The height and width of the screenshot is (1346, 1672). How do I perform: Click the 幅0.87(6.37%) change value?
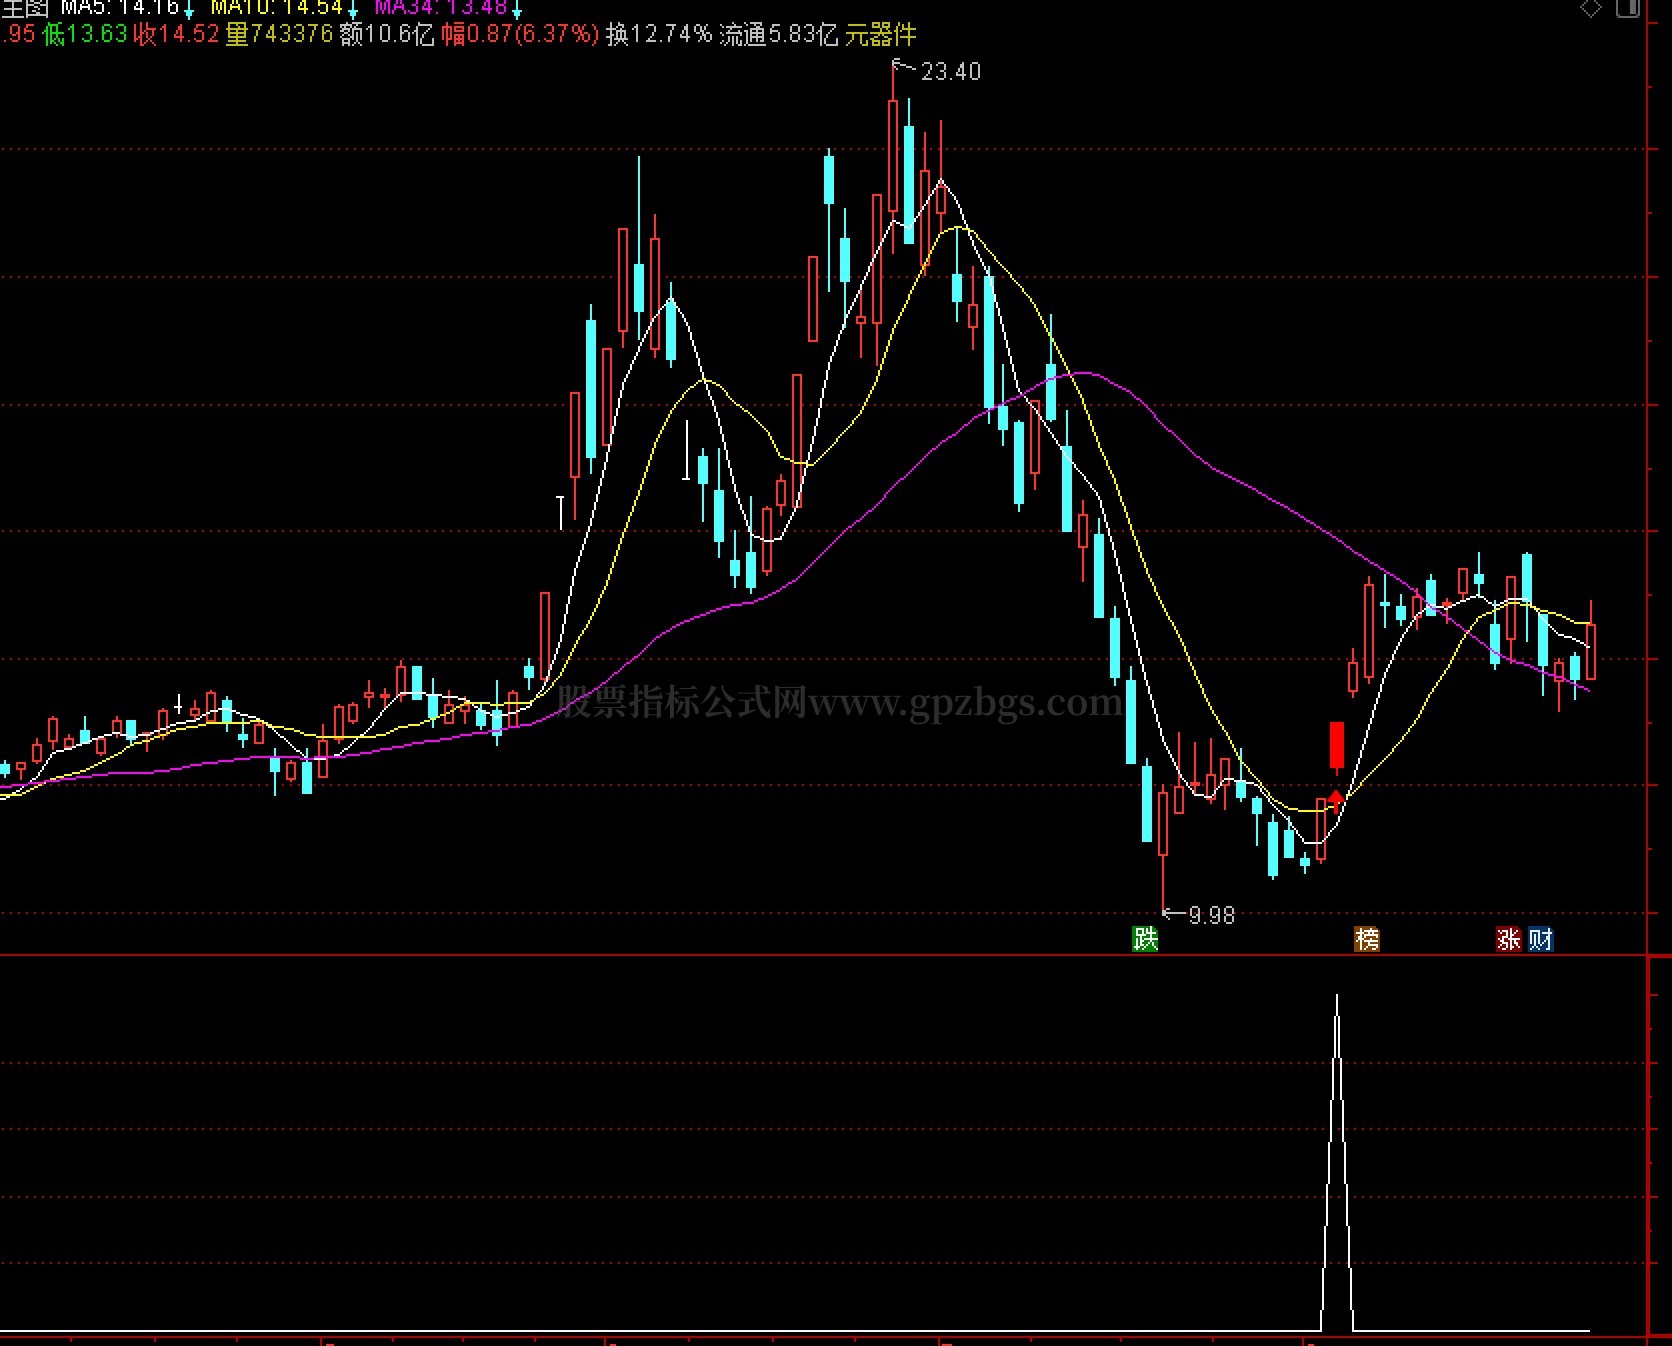tap(520, 35)
